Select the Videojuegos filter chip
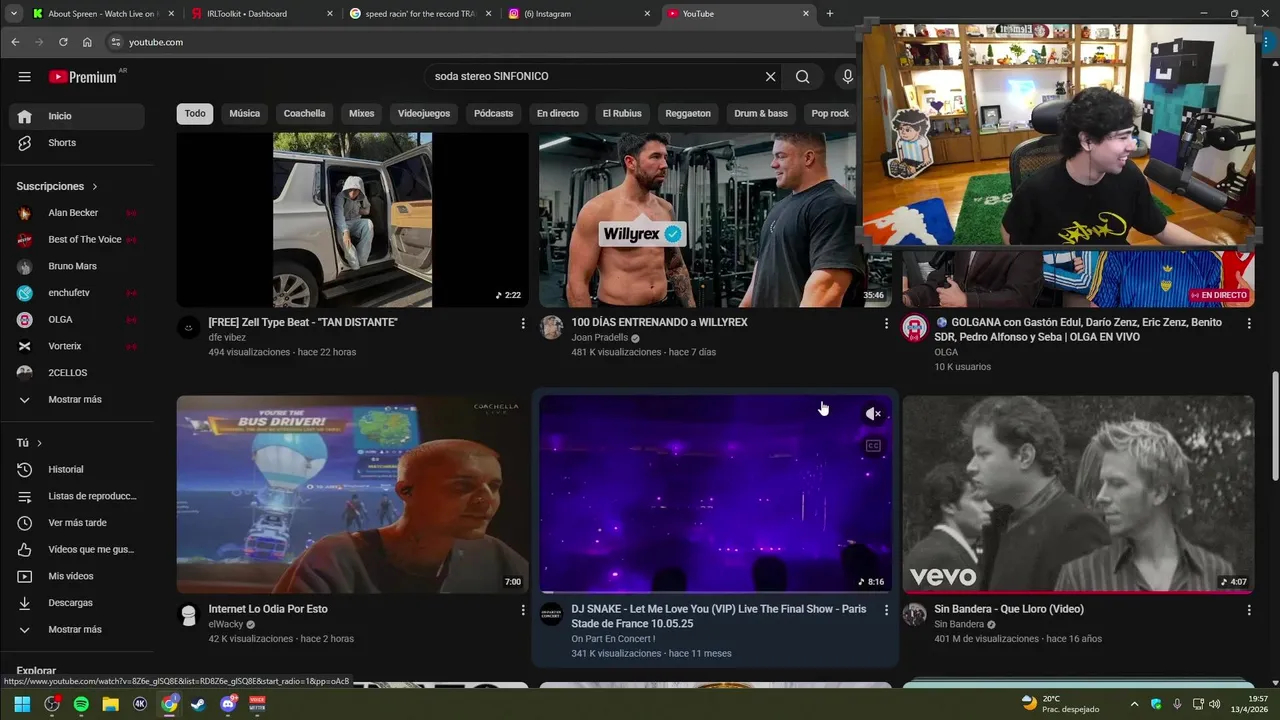 point(424,113)
